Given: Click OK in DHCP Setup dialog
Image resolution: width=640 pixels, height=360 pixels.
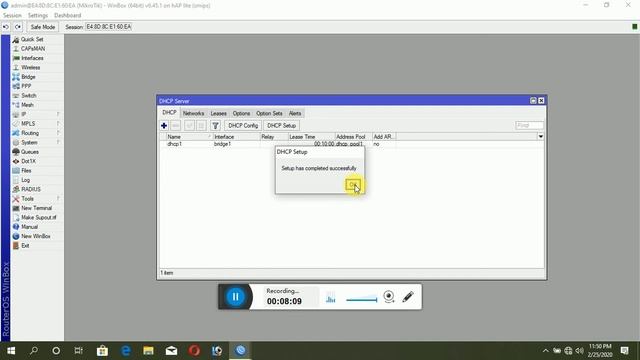Looking at the screenshot, I should (353, 185).
